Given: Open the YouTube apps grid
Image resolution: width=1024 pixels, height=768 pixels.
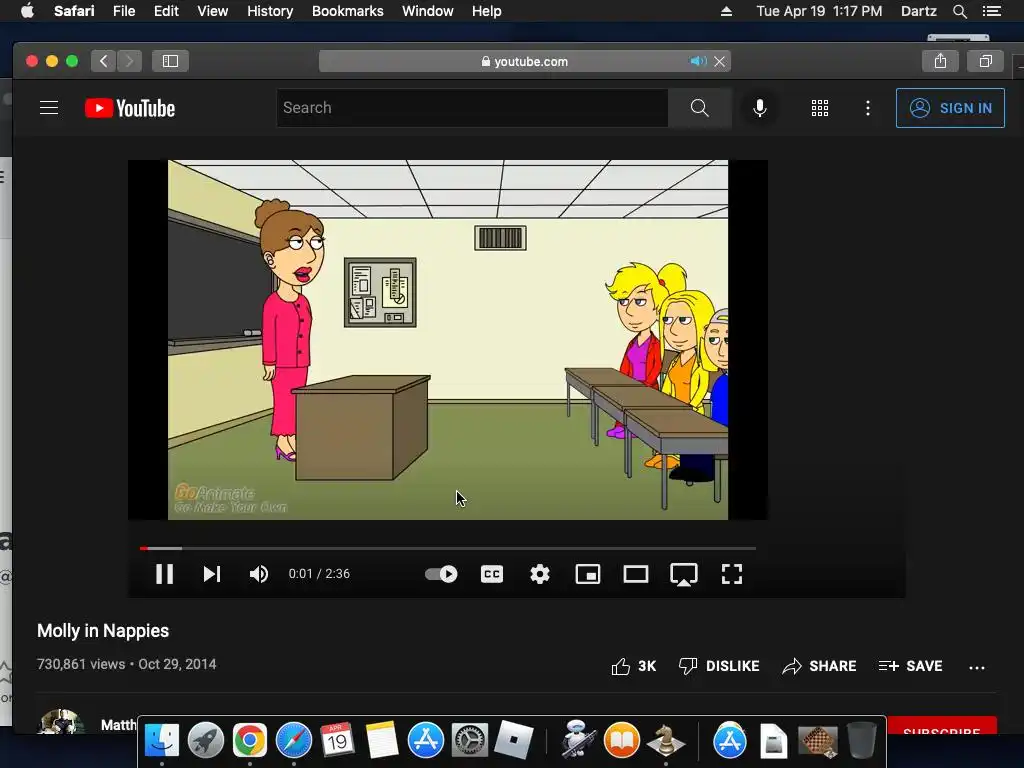Looking at the screenshot, I should point(820,108).
